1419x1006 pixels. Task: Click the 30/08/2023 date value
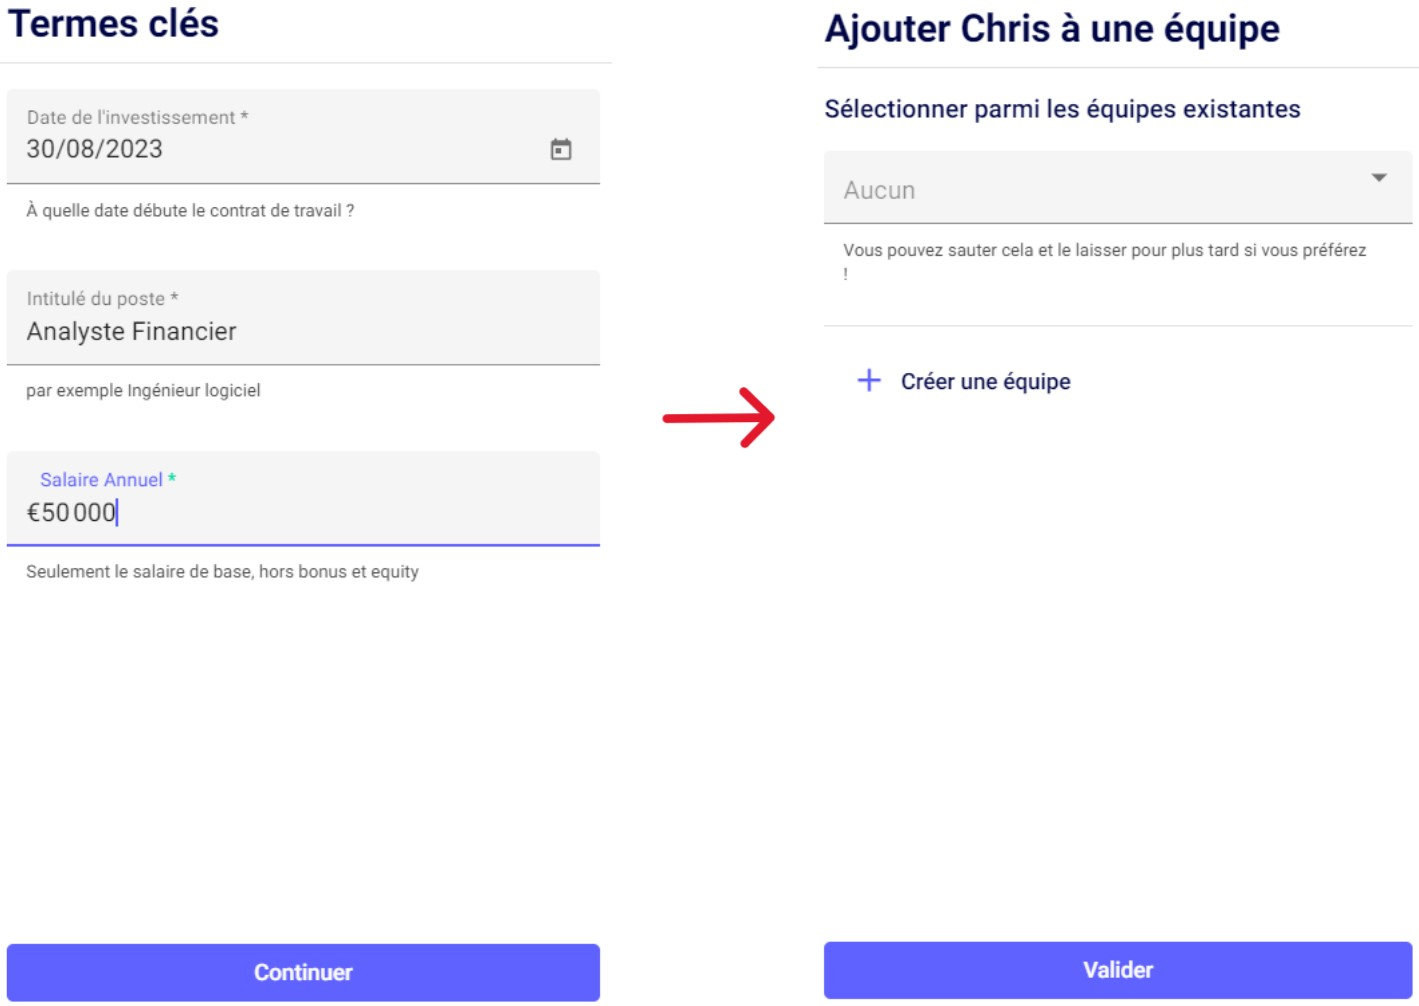click(95, 149)
